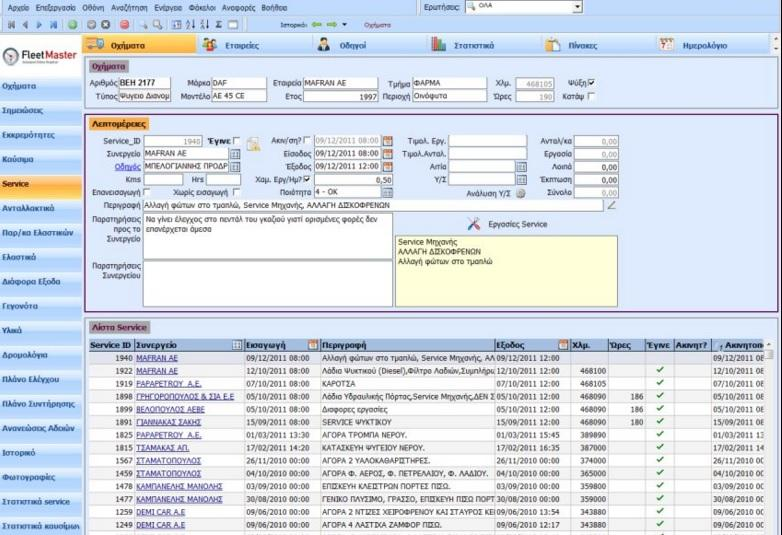Click the edit pencil icon after Περιγραφή
Image resolution: width=782 pixels, height=535 pixels.
coord(611,205)
